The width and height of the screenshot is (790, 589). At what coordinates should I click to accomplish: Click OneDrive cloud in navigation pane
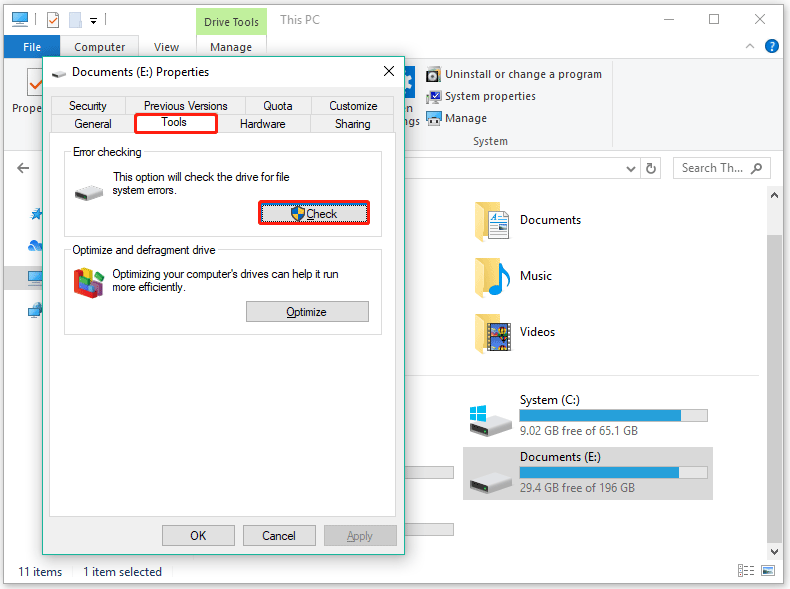point(35,245)
